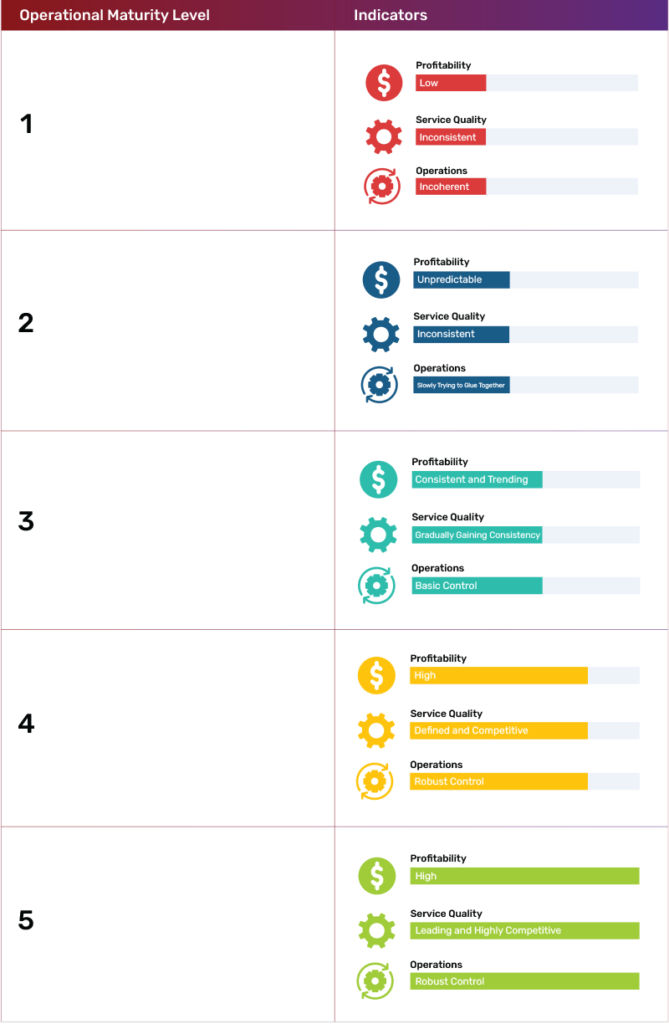Image resolution: width=669 pixels, height=1024 pixels.
Task: Click the teal Operations cycle icon
Action: 377,585
